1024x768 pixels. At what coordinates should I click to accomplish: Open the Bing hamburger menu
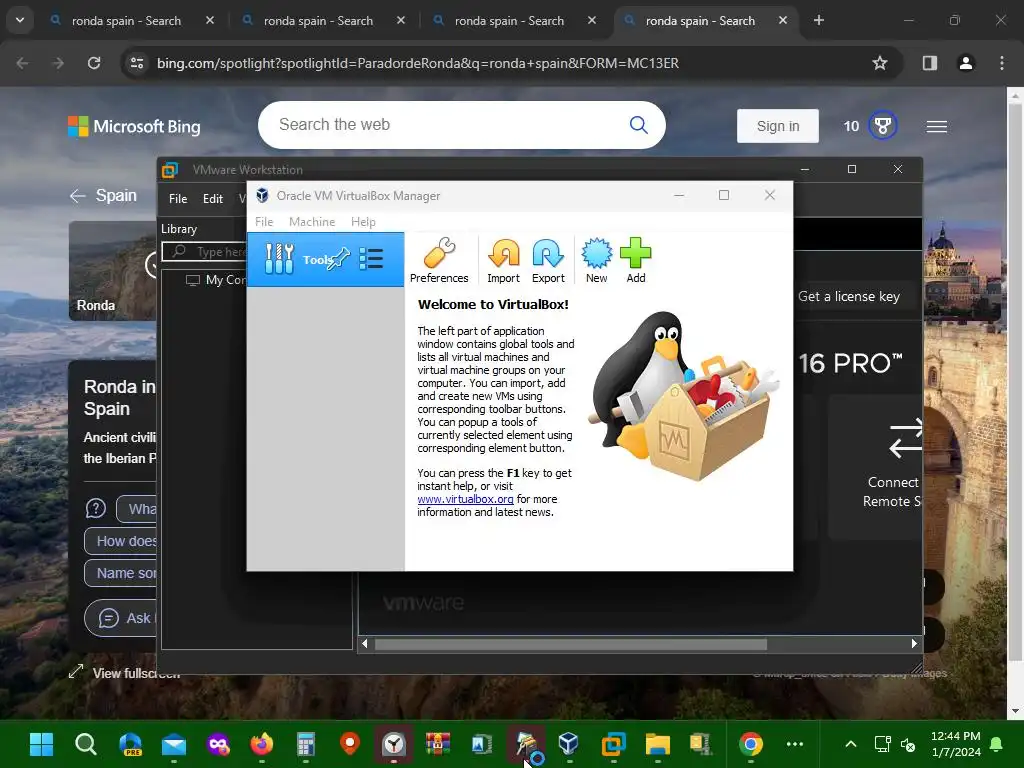[936, 126]
